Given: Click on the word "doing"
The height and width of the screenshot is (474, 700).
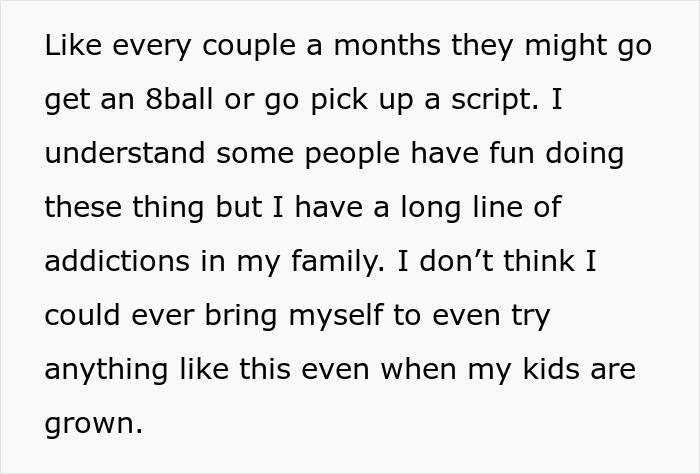Looking at the screenshot, I should [x=587, y=155].
